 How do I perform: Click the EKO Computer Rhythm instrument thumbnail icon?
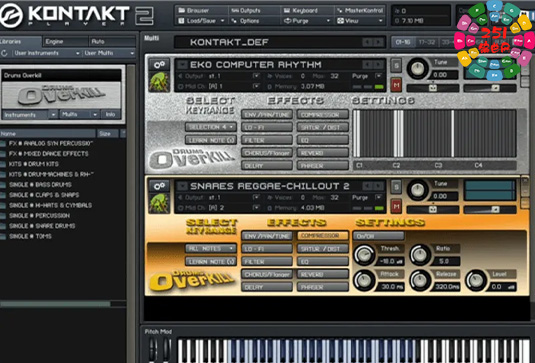[x=159, y=82]
